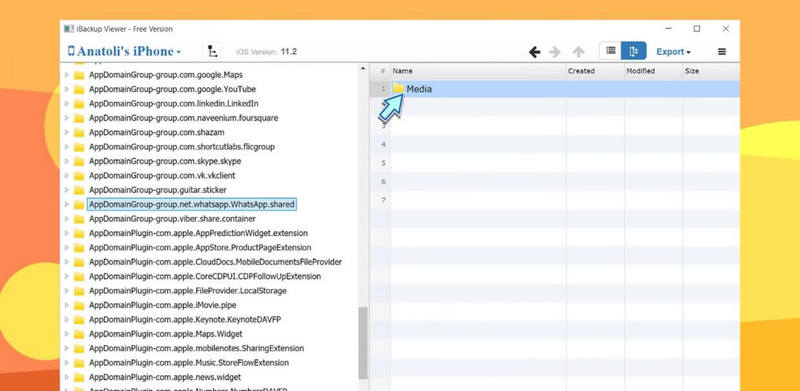Click the tree scrollbar up arrow

tap(363, 68)
